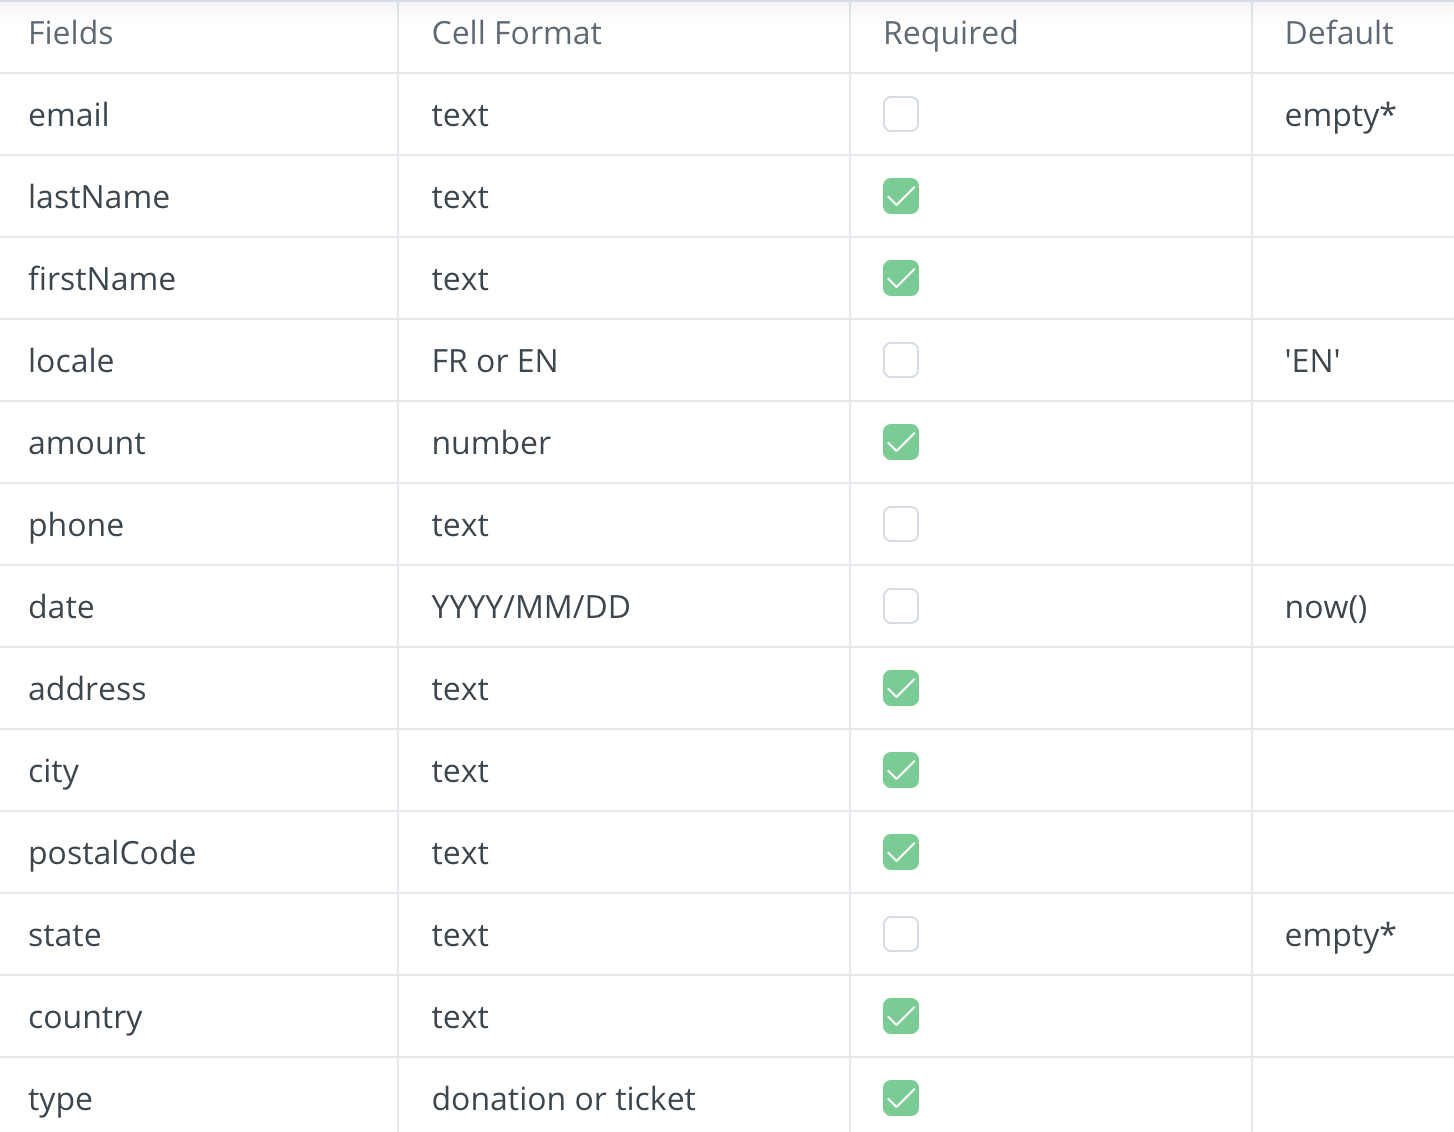Uncheck the firstName required checkbox
Screen dimensions: 1454x1132
(900, 279)
